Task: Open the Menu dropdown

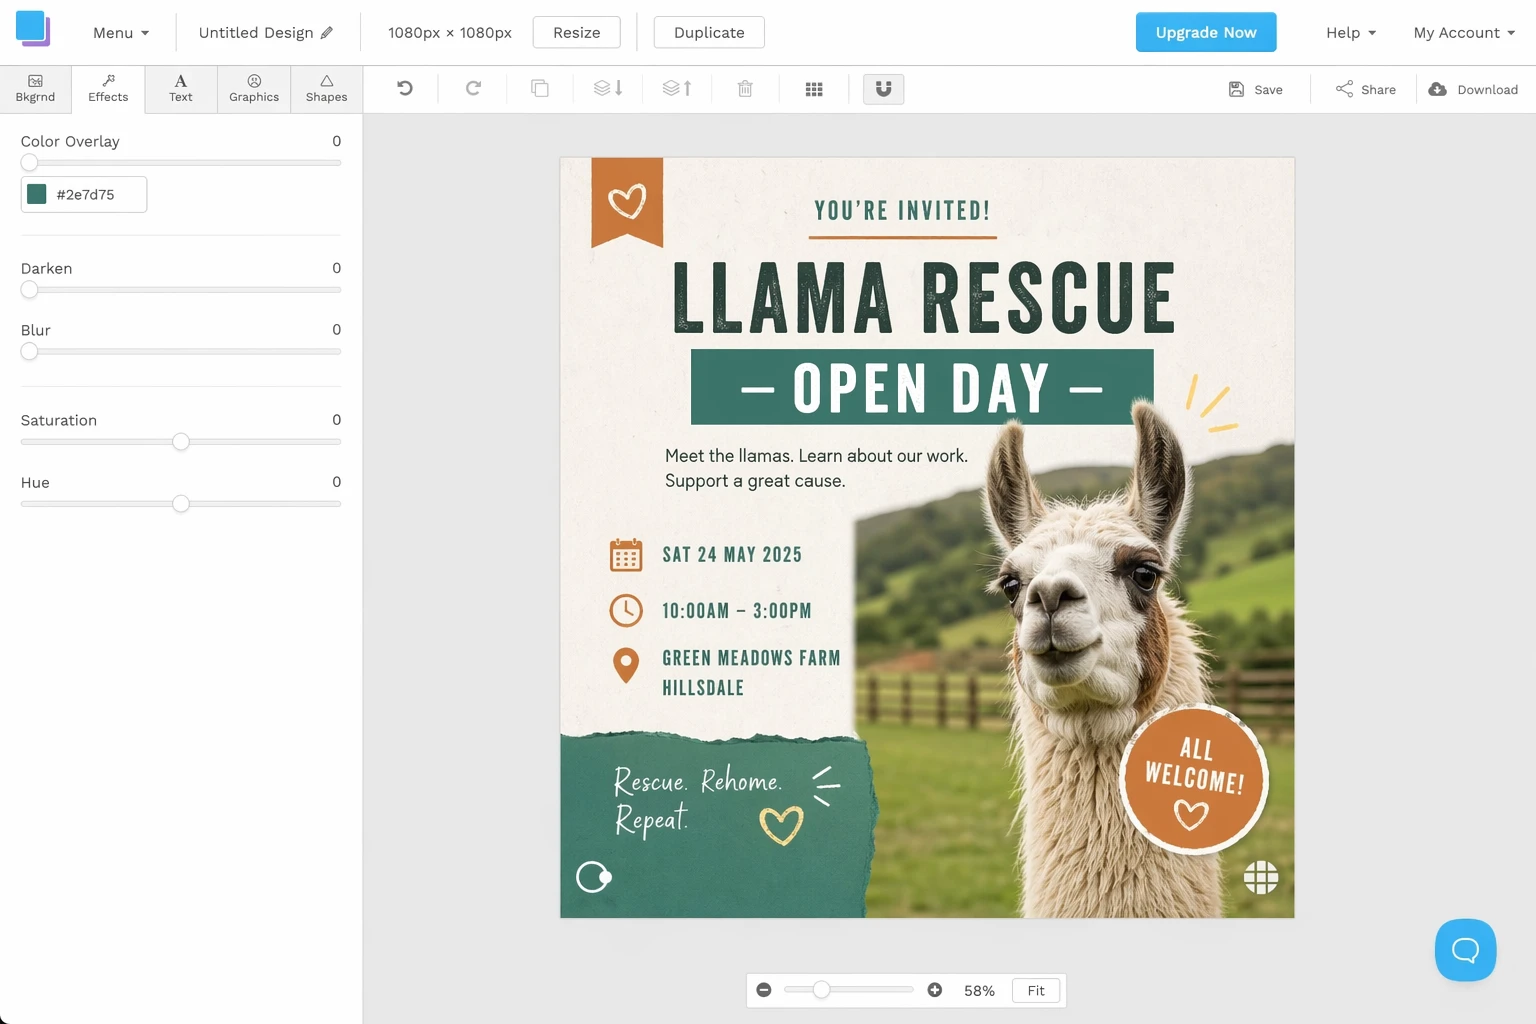Action: 121,33
